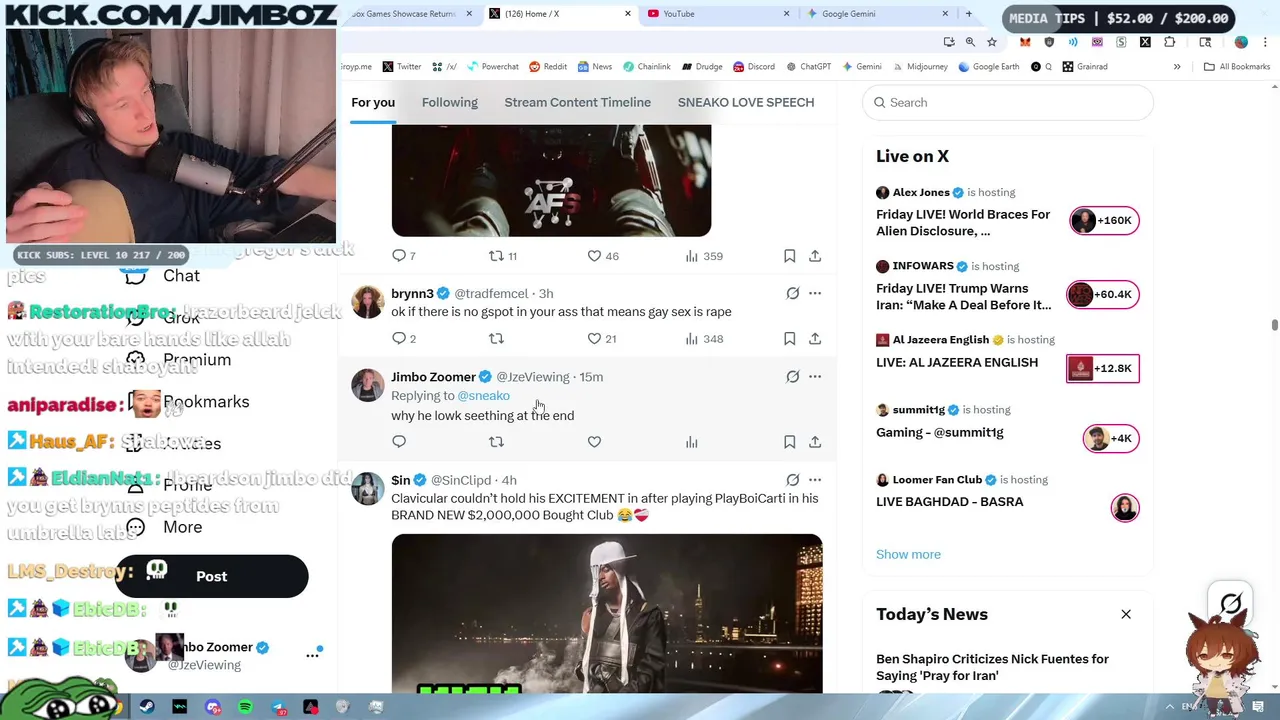Open the Stream Content Timeline tab

577,102
